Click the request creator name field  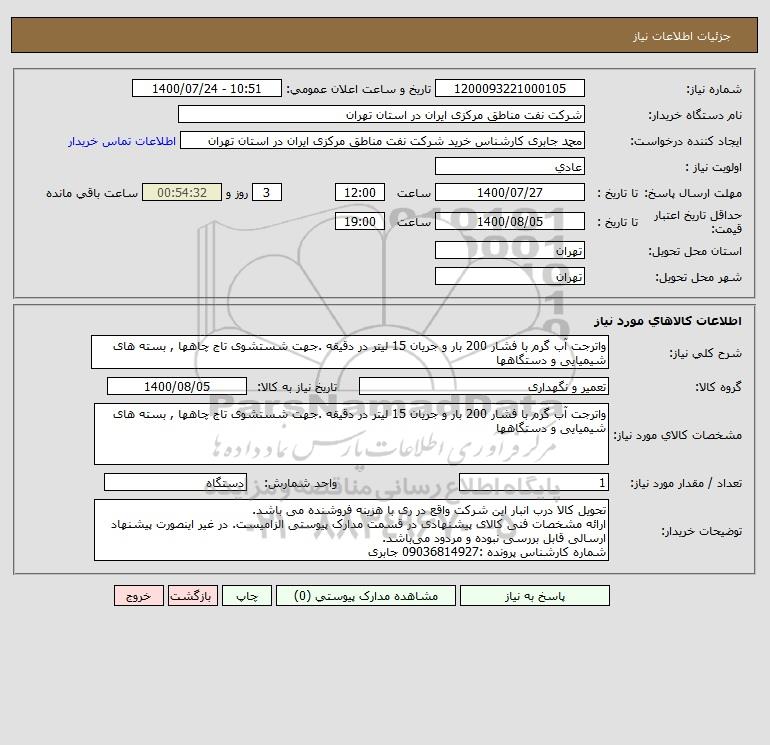pyautogui.click(x=382, y=141)
